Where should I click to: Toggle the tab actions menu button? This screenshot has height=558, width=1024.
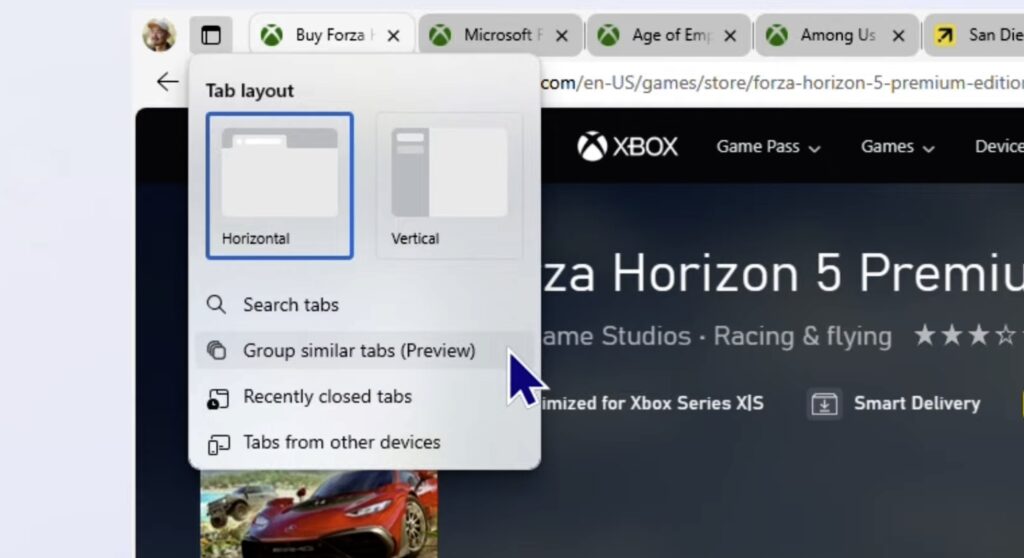click(211, 35)
